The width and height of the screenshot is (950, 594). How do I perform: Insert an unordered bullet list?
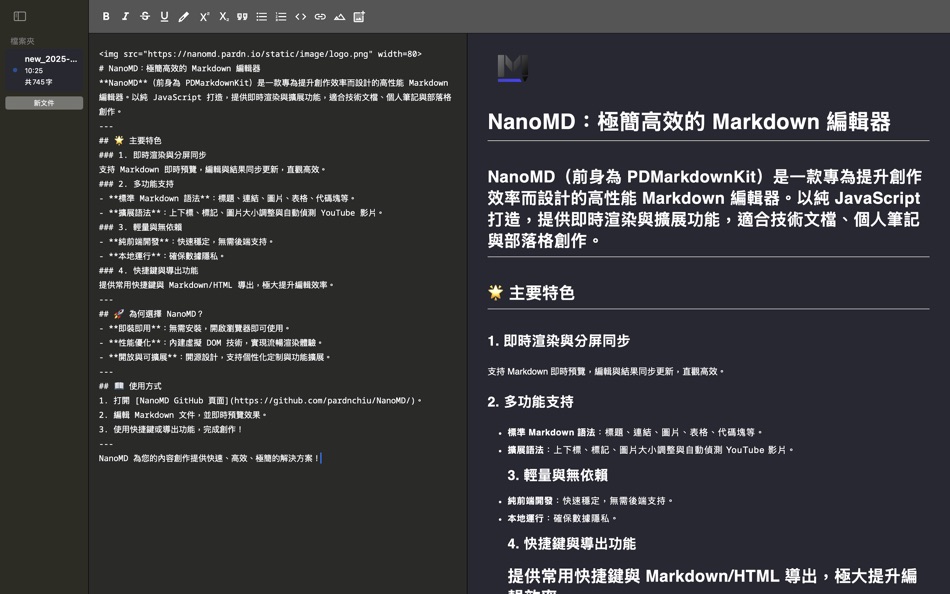[262, 16]
